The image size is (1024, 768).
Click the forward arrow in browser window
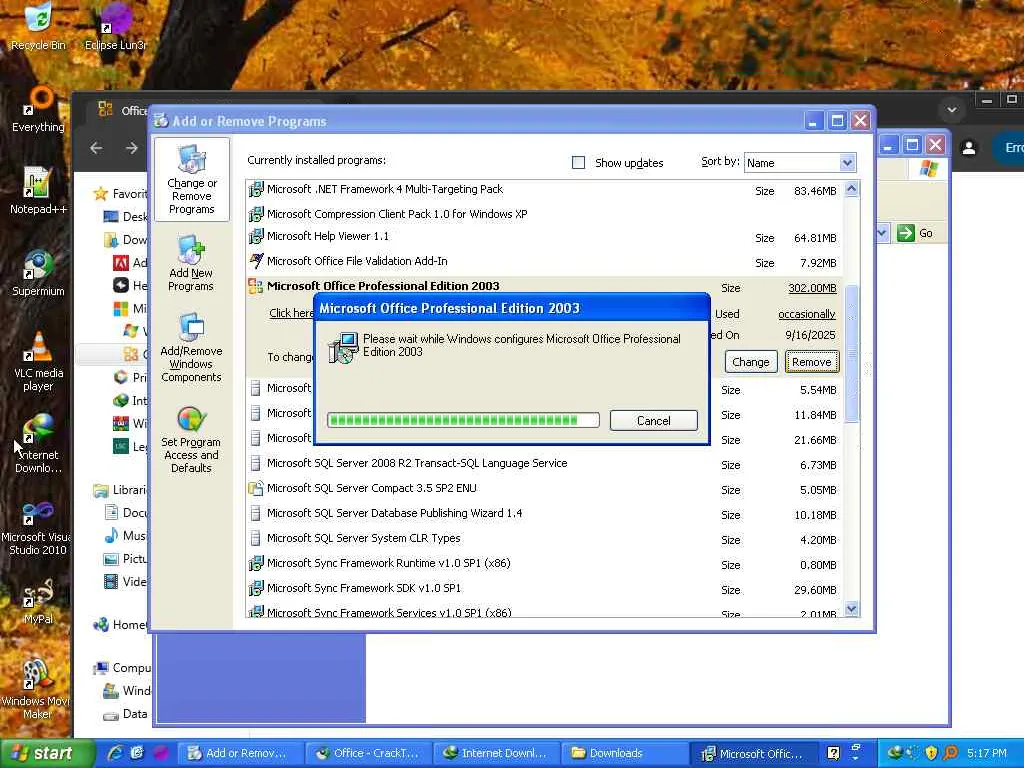pos(131,148)
